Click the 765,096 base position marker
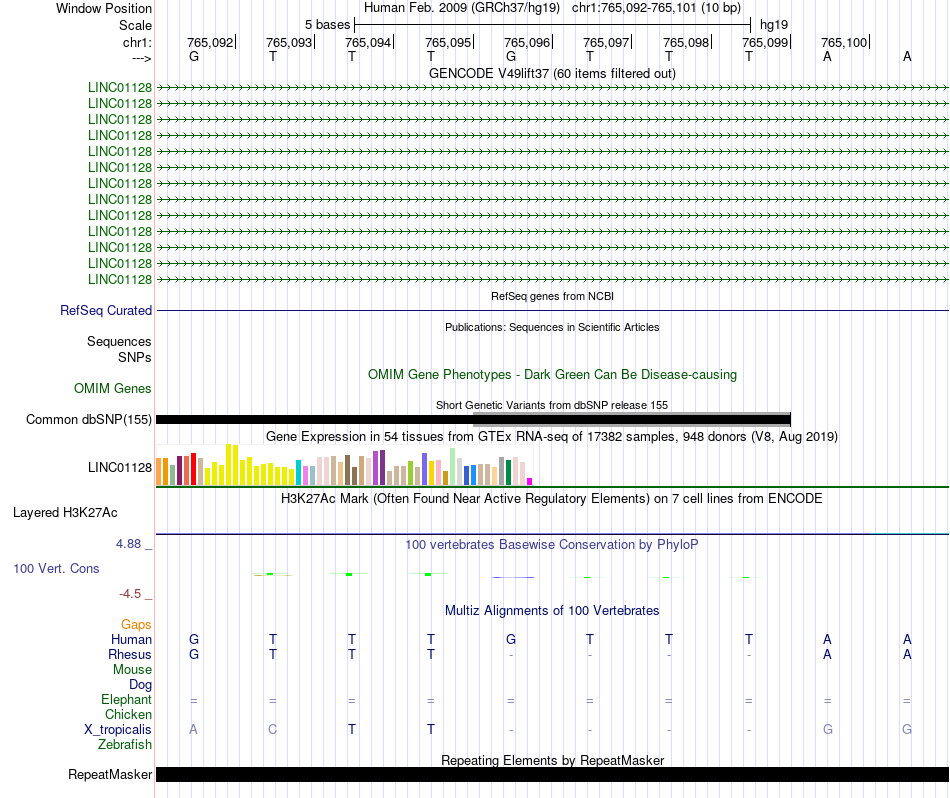The height and width of the screenshot is (798, 950). coord(527,42)
